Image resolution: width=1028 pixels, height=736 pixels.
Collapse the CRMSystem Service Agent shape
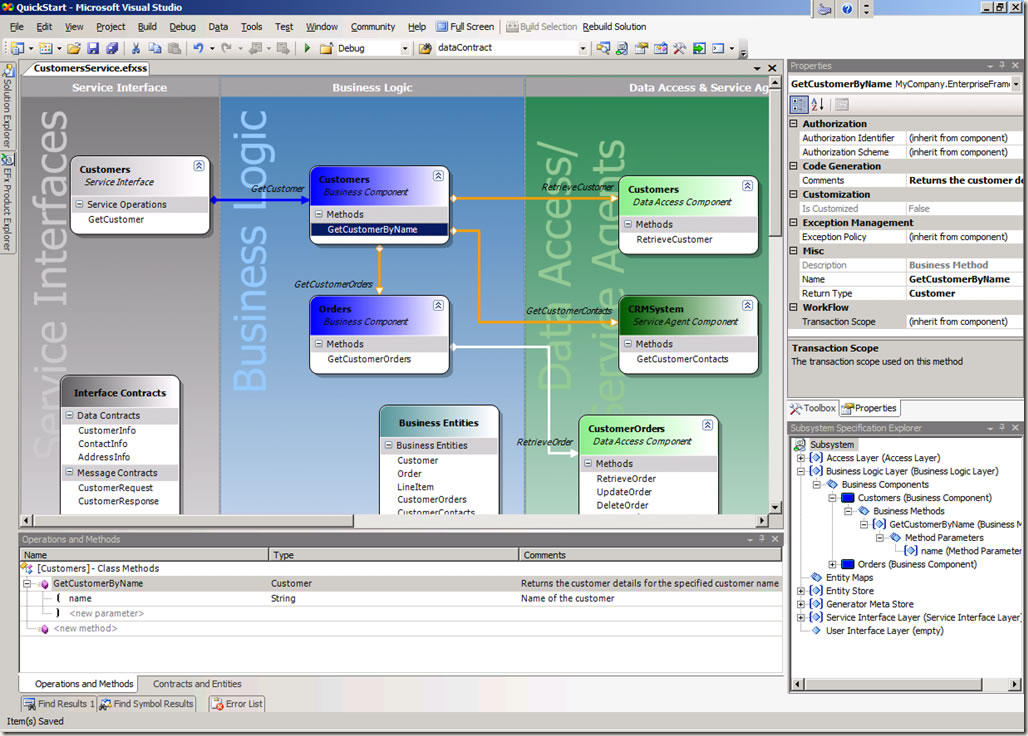point(747,305)
